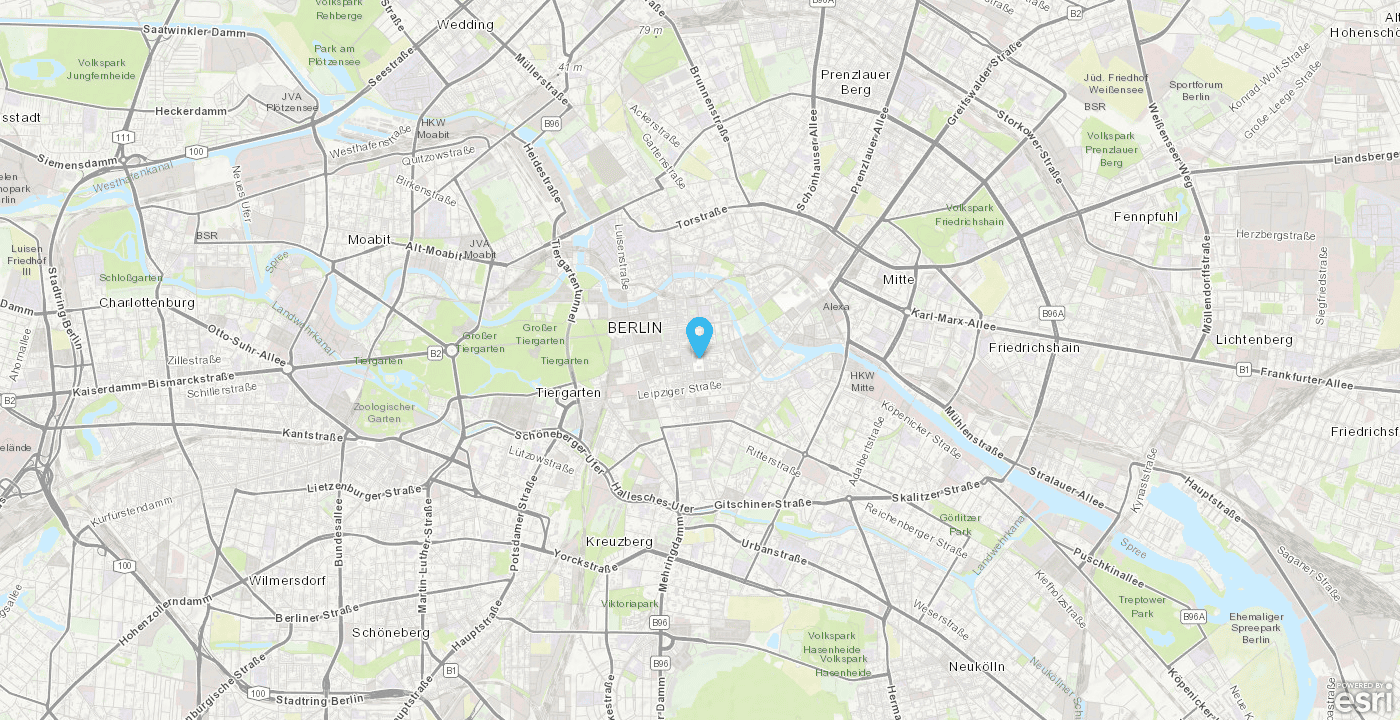Click the 41 m elevation marker
Screen dimensions: 1400x720
[x=570, y=67]
